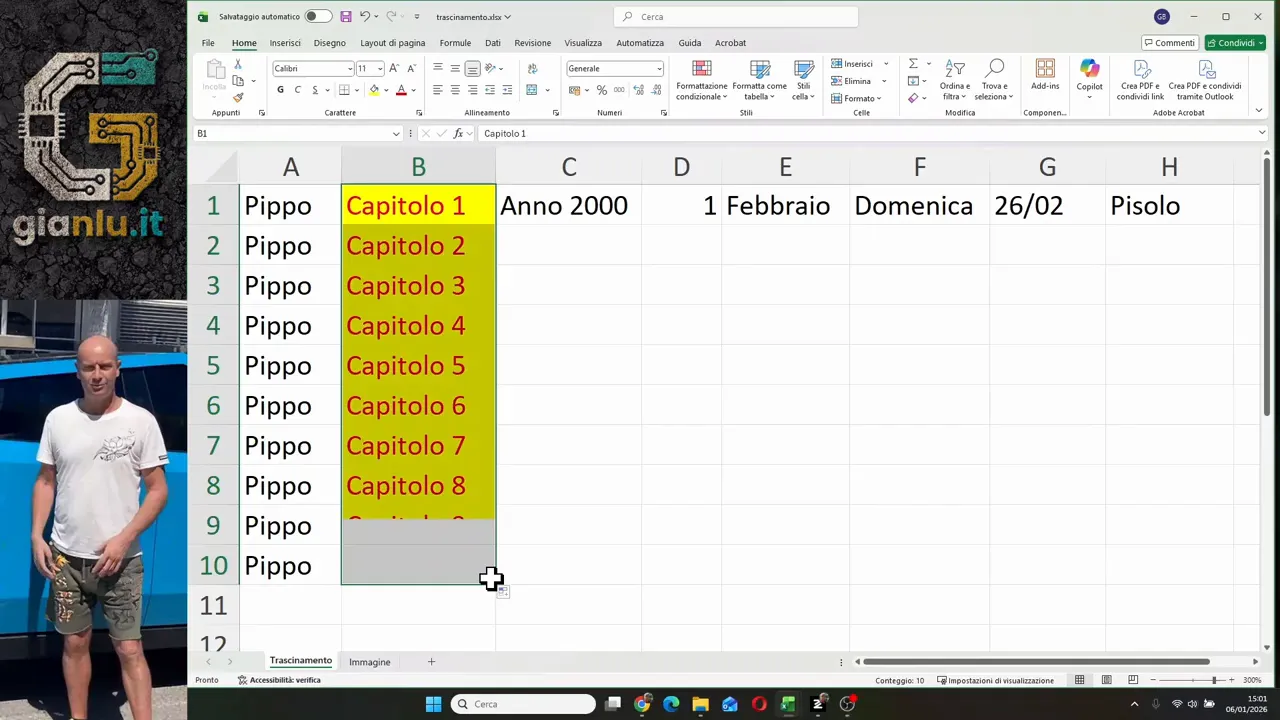
Task: Expand the Name Box dropdown arrow
Action: [x=396, y=133]
